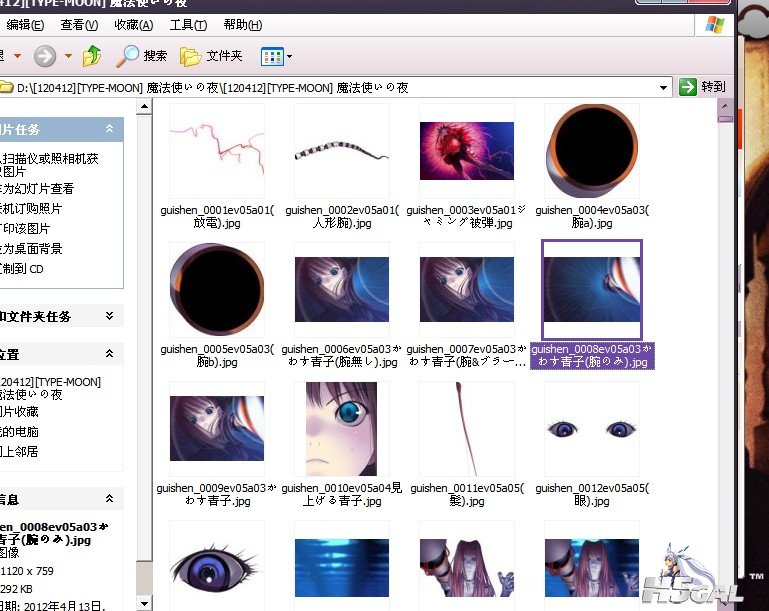This screenshot has height=611, width=769.
Task: Click the order prints online link
Action: coord(31,209)
